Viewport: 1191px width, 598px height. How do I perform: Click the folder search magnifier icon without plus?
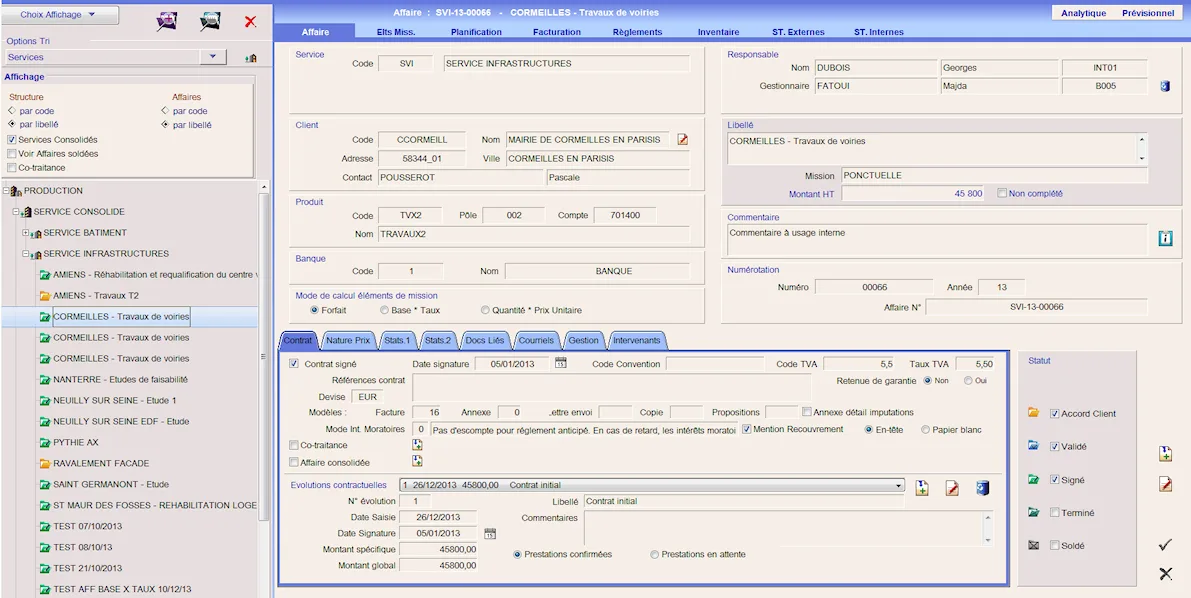[x=210, y=21]
